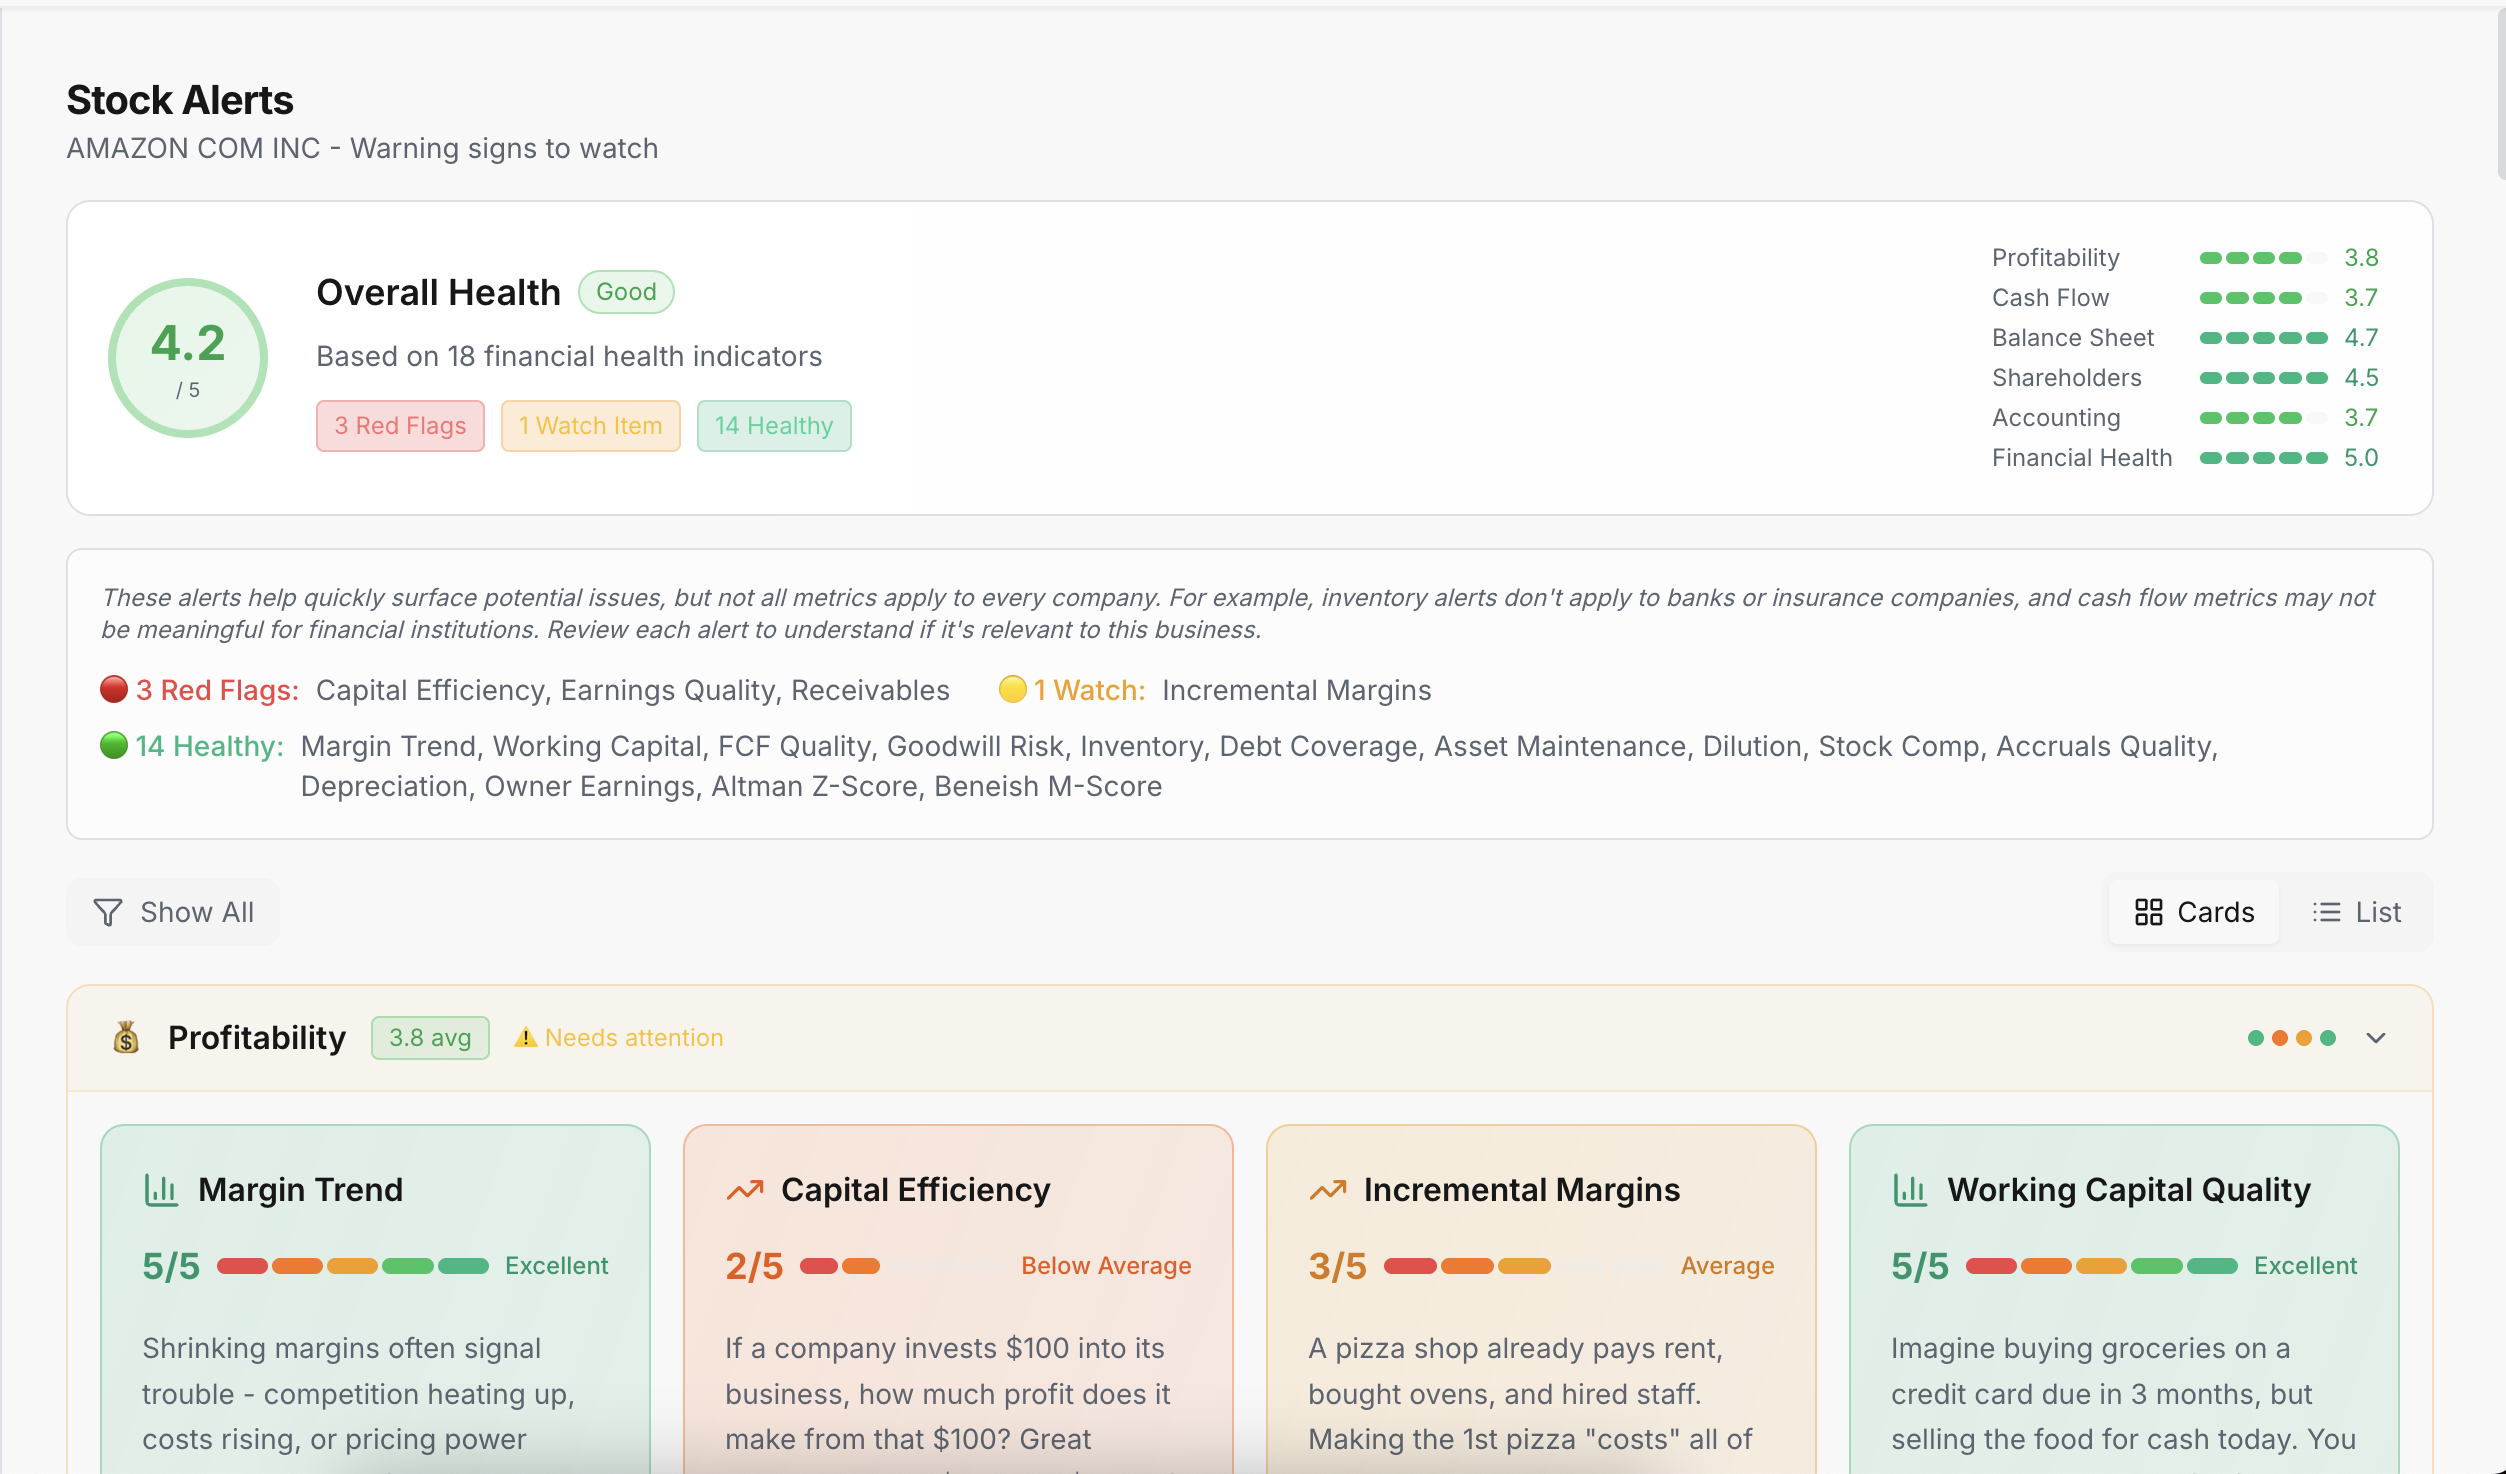Click the money bag icon beside Profitability
This screenshot has height=1474, width=2506.
coord(126,1037)
